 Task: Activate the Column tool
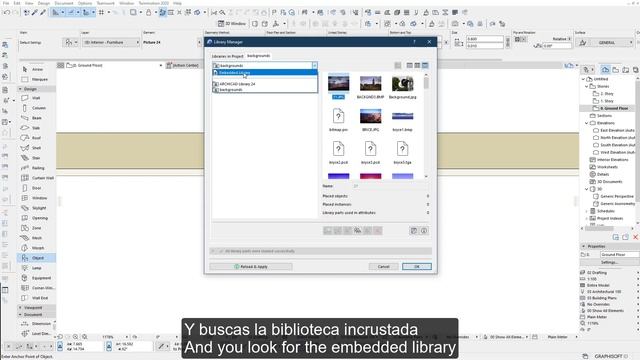37,108
